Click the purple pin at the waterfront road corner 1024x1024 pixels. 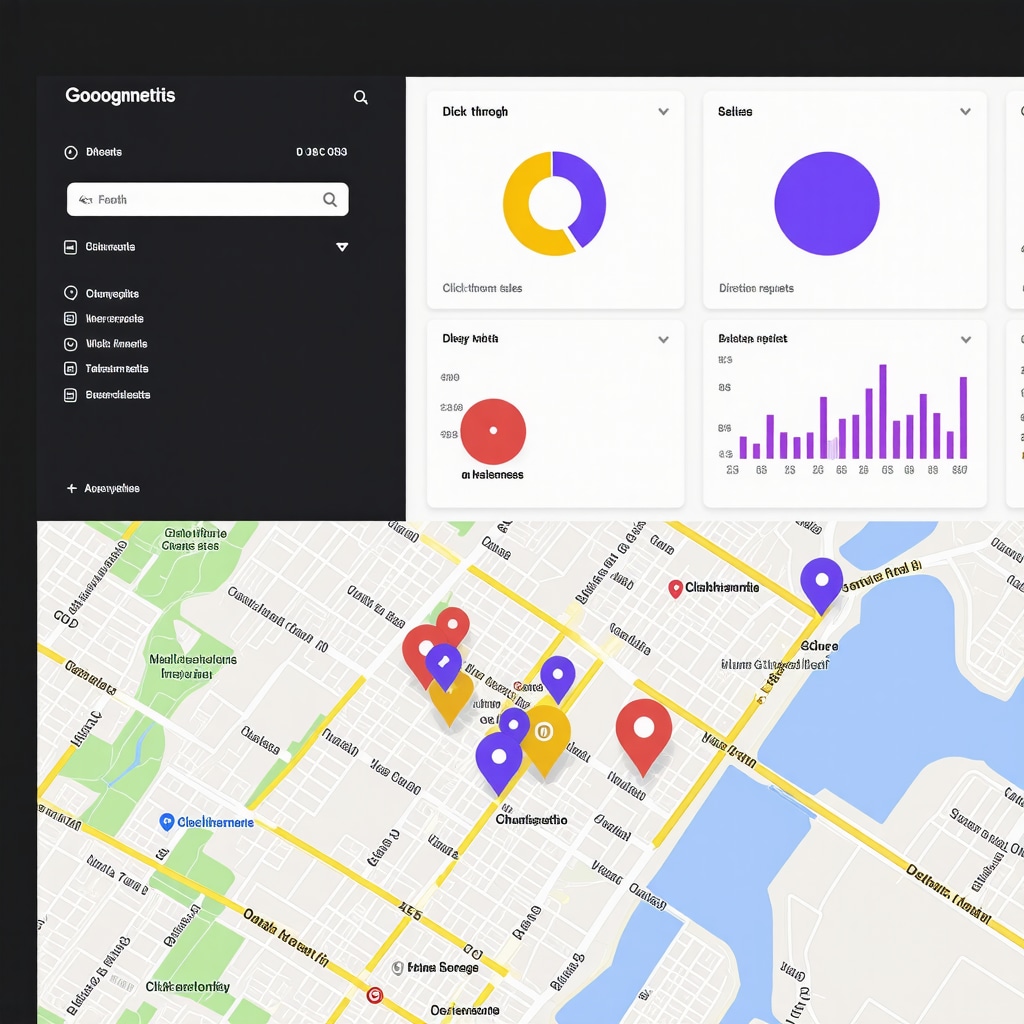822,584
